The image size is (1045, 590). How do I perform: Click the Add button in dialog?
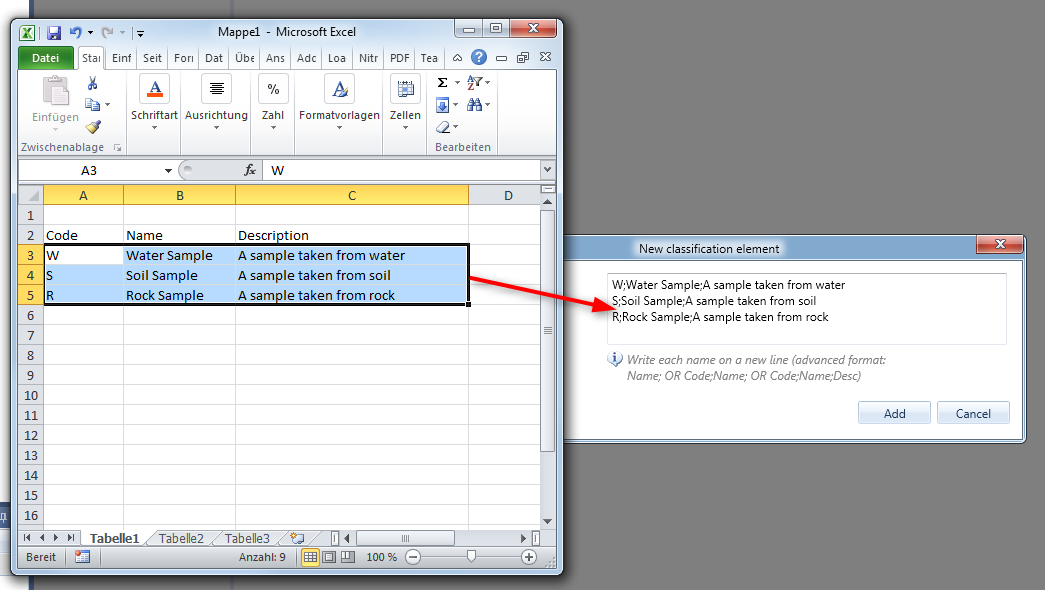[894, 413]
